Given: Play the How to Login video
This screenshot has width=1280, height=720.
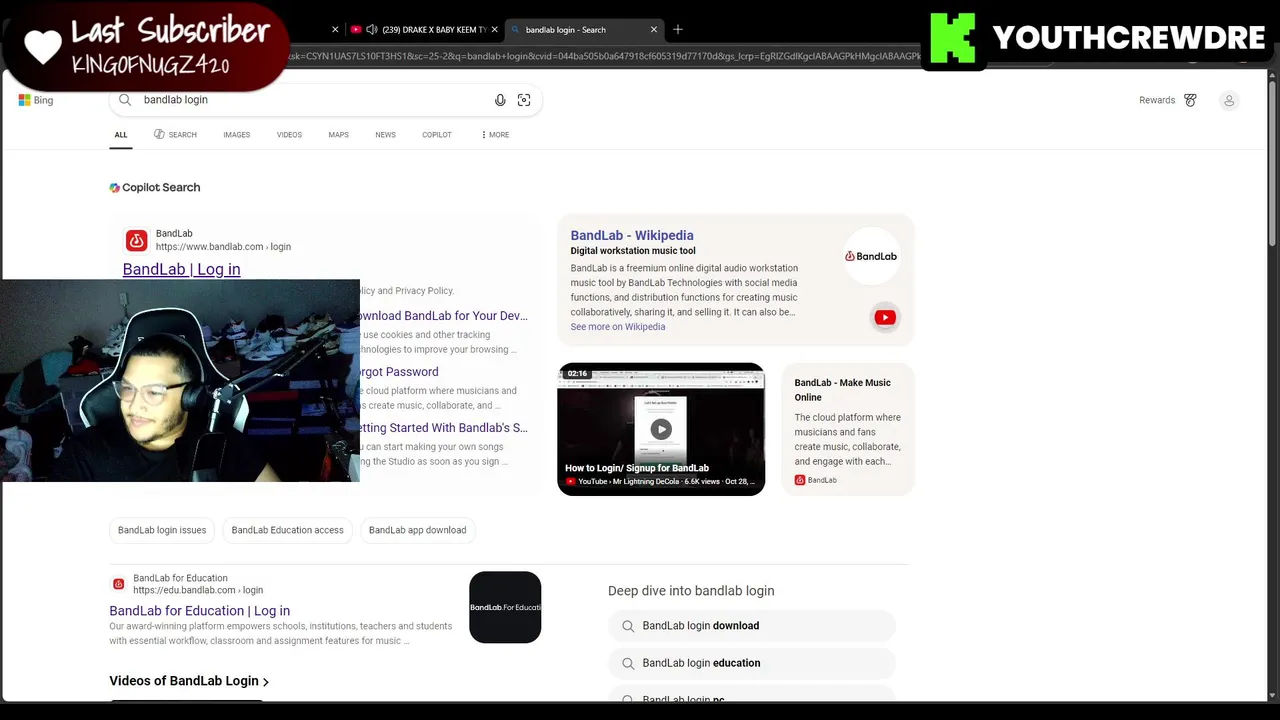Looking at the screenshot, I should pyautogui.click(x=661, y=429).
